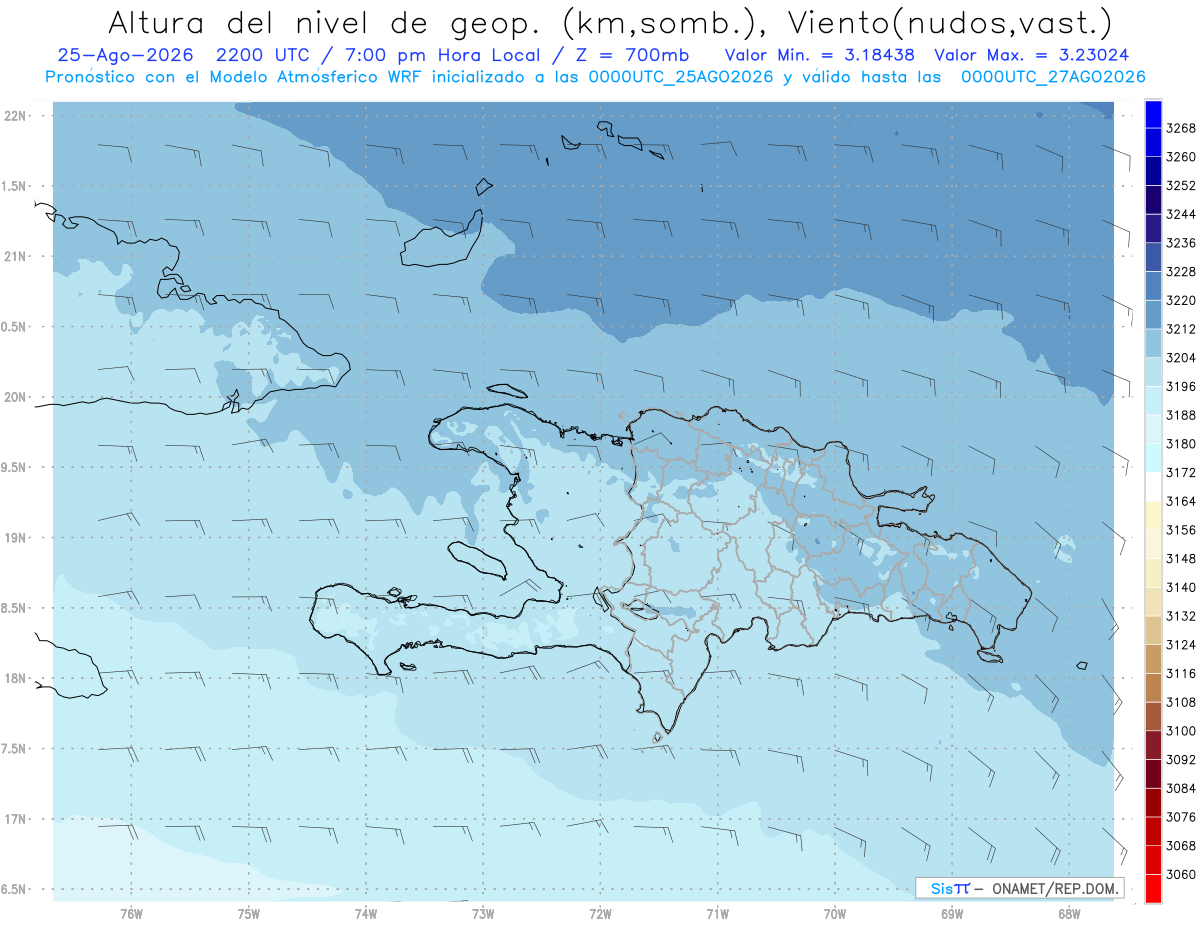Click the '70W' longitude label
The width and height of the screenshot is (1200, 927).
tap(835, 914)
